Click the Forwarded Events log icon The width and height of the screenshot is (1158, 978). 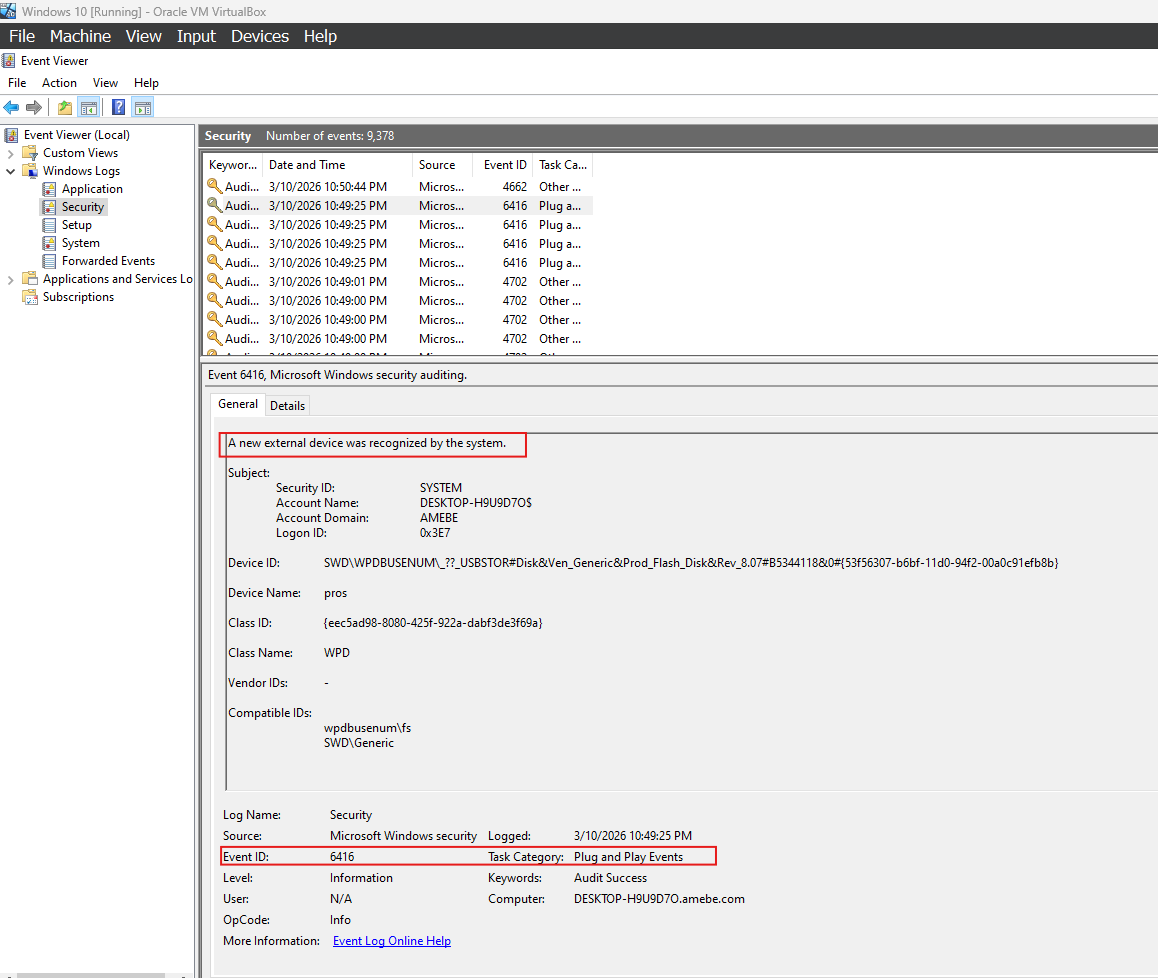49,261
